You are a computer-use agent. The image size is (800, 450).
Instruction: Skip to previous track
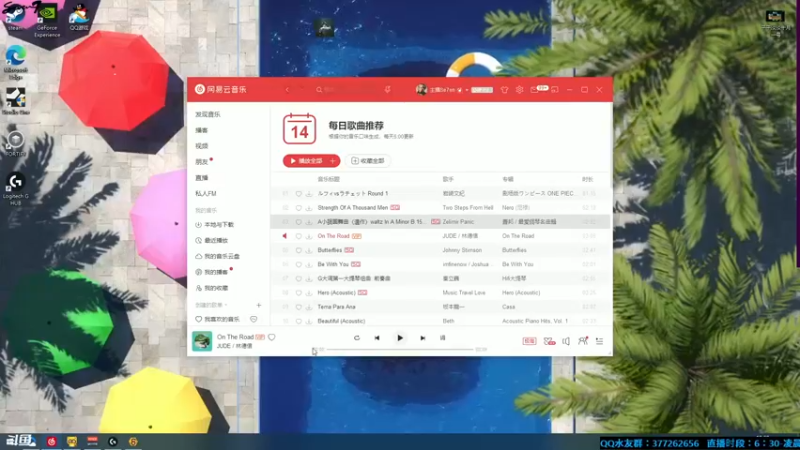click(377, 338)
